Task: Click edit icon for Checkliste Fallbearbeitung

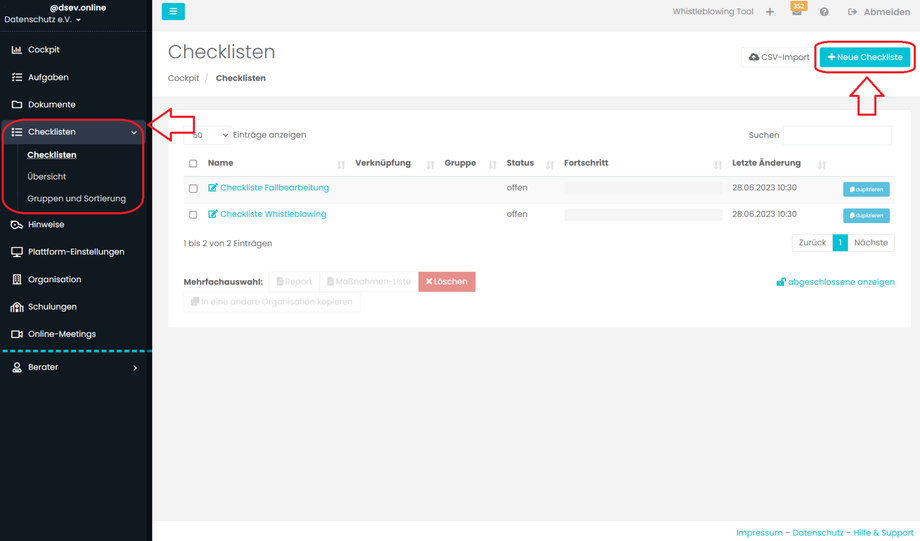Action: [213, 188]
